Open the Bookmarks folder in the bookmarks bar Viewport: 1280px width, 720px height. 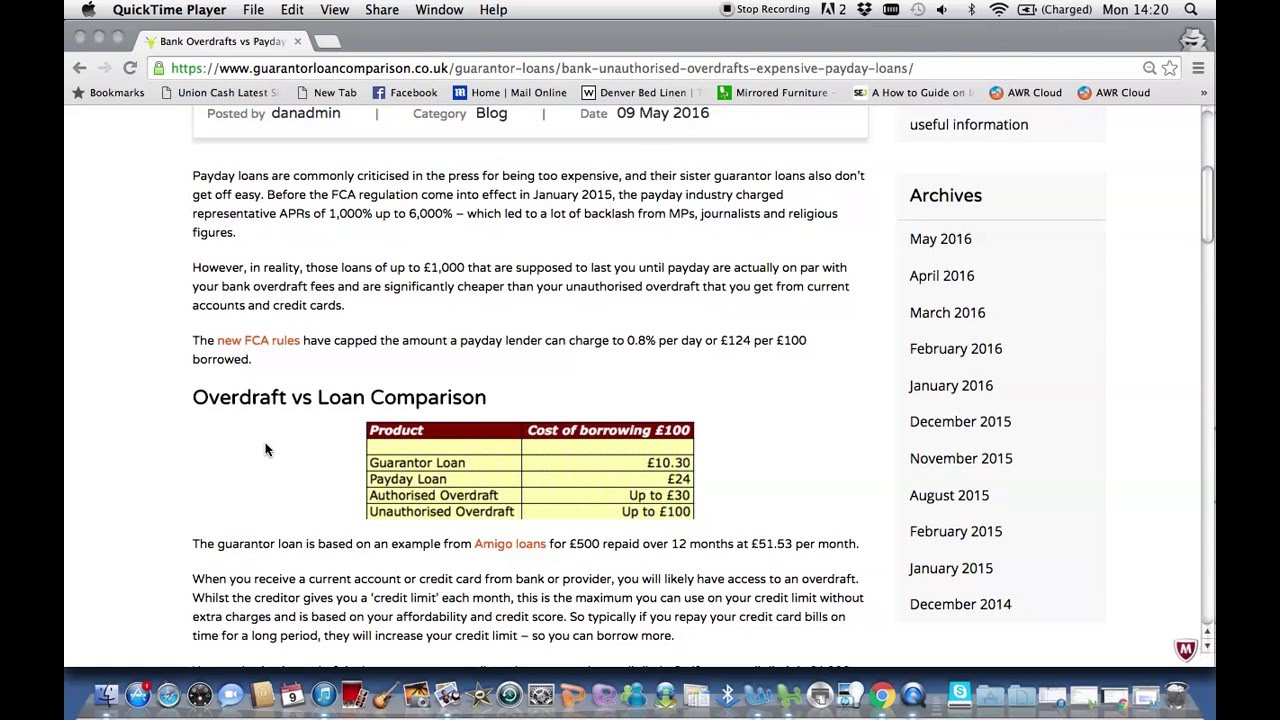coord(108,92)
